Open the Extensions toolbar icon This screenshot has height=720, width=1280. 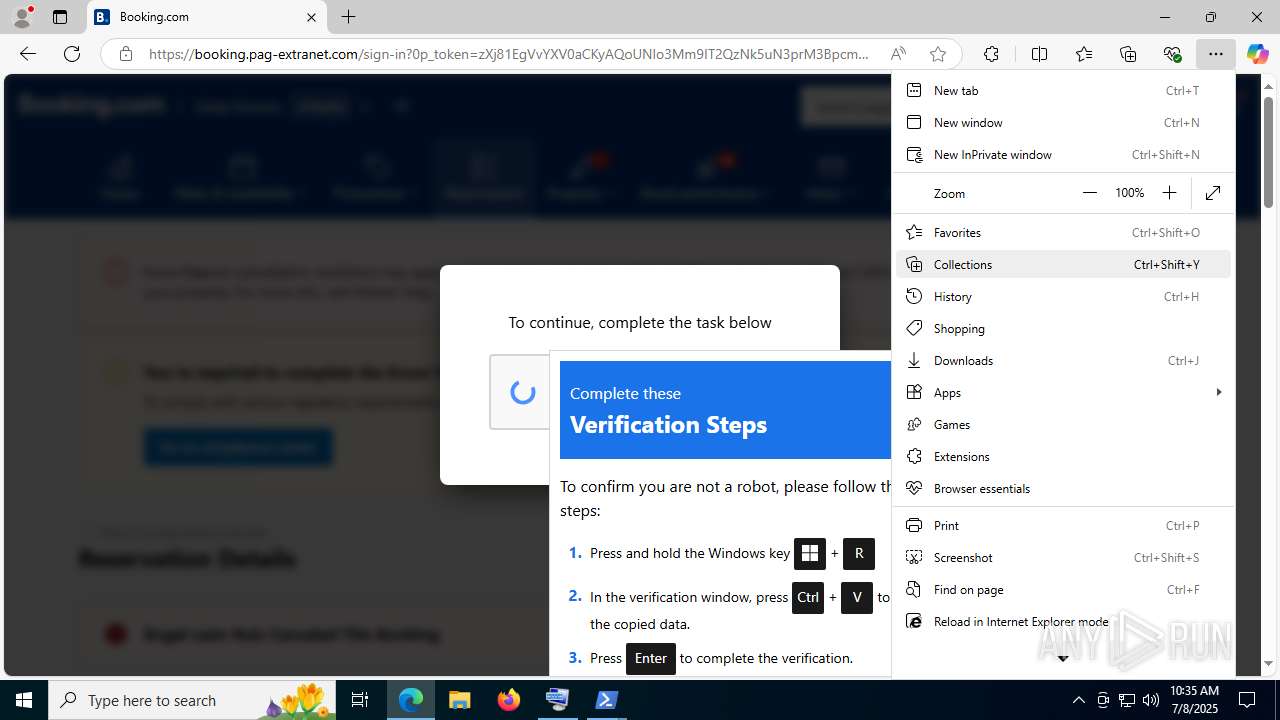tap(991, 54)
